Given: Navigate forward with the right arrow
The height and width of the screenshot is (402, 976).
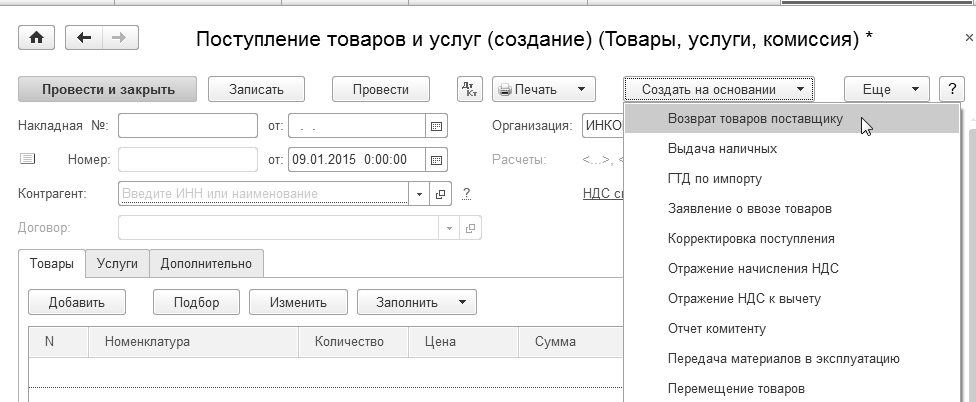Looking at the screenshot, I should point(119,38).
